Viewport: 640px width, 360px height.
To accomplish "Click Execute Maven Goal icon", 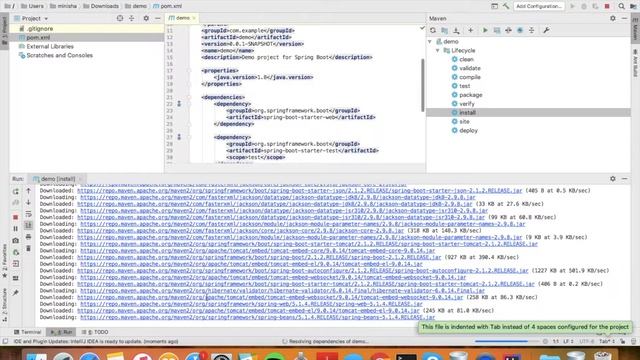I will click(x=497, y=30).
